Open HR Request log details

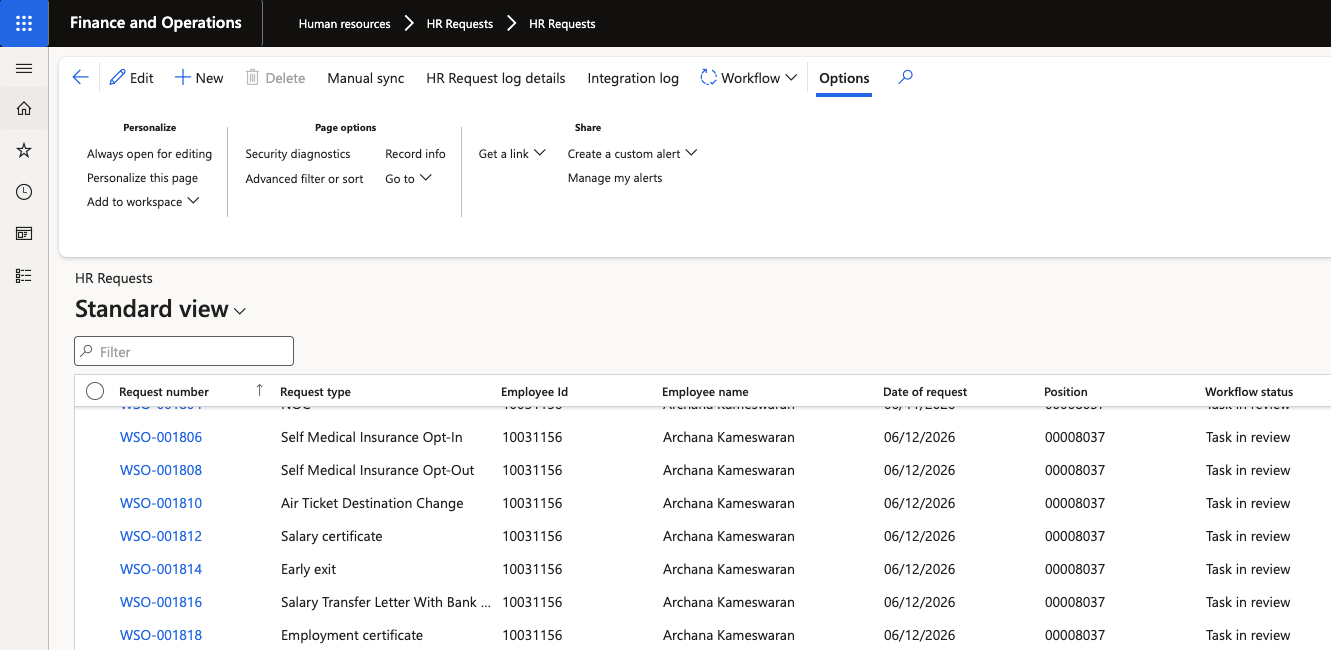click(x=496, y=78)
